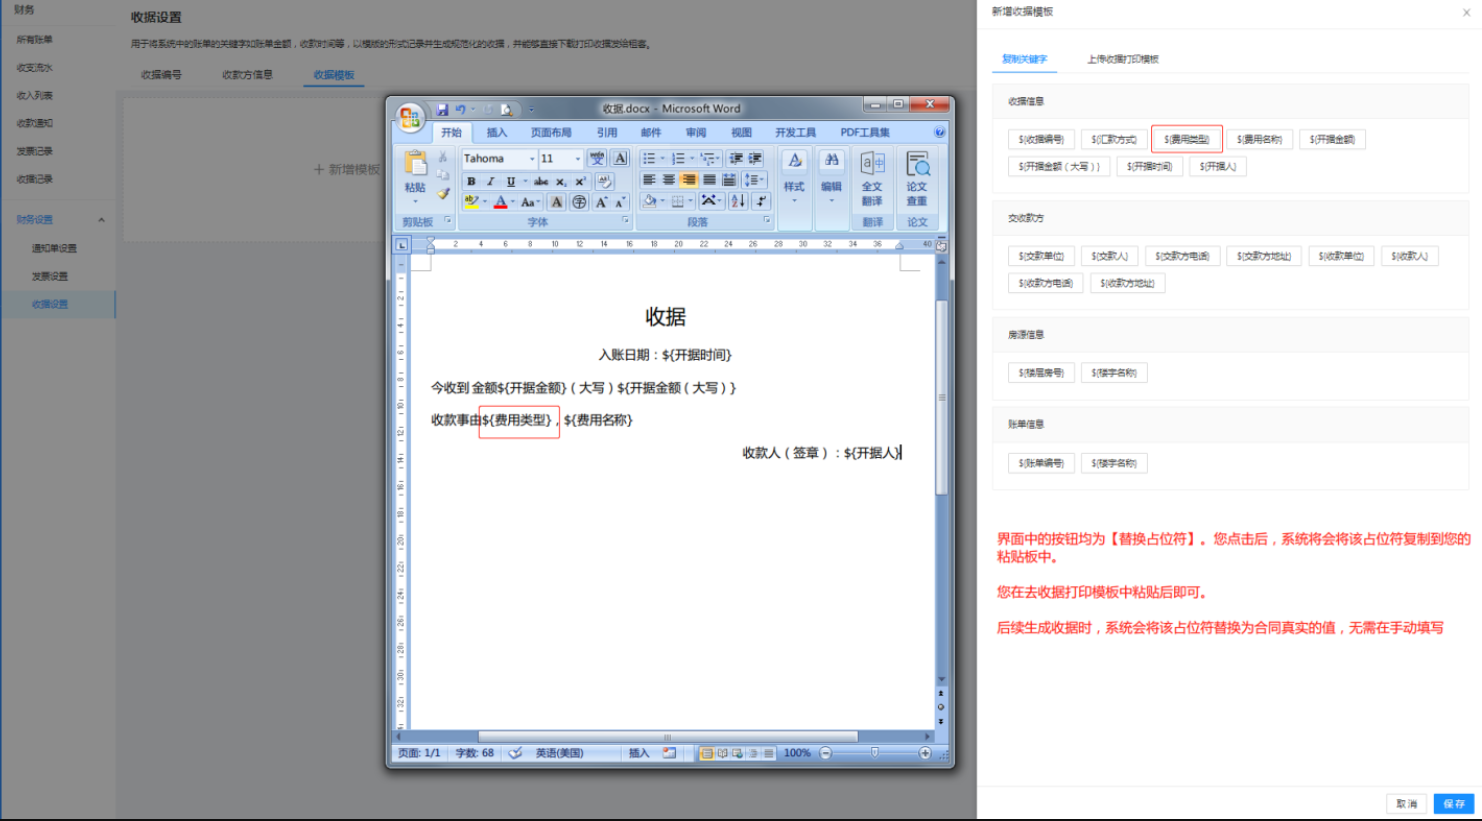Open the Tahoma font name dropdown

pos(532,159)
